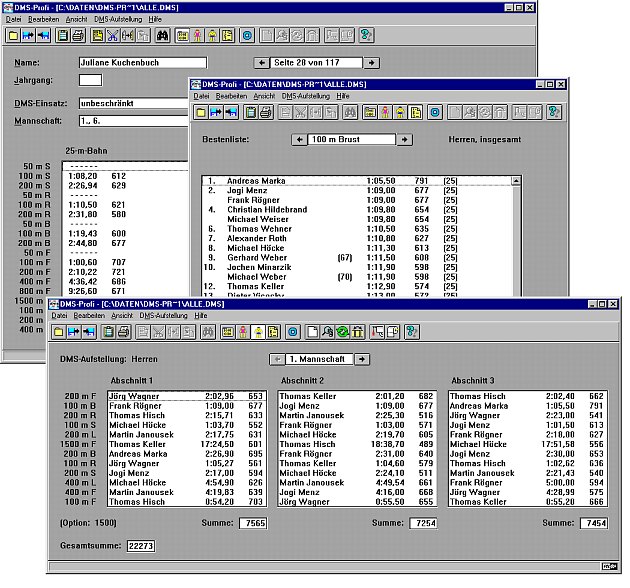Select Gerhard Weber row in the Bestenliste

356,258
